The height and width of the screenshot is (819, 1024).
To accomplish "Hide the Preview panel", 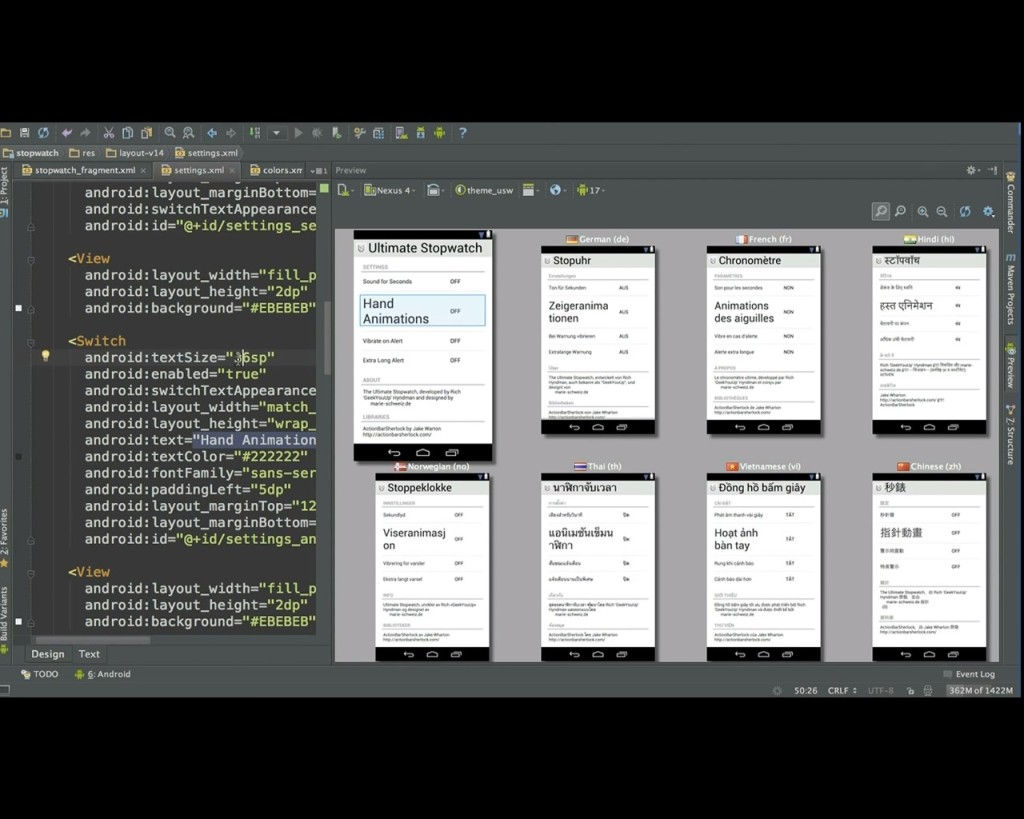I will (993, 170).
